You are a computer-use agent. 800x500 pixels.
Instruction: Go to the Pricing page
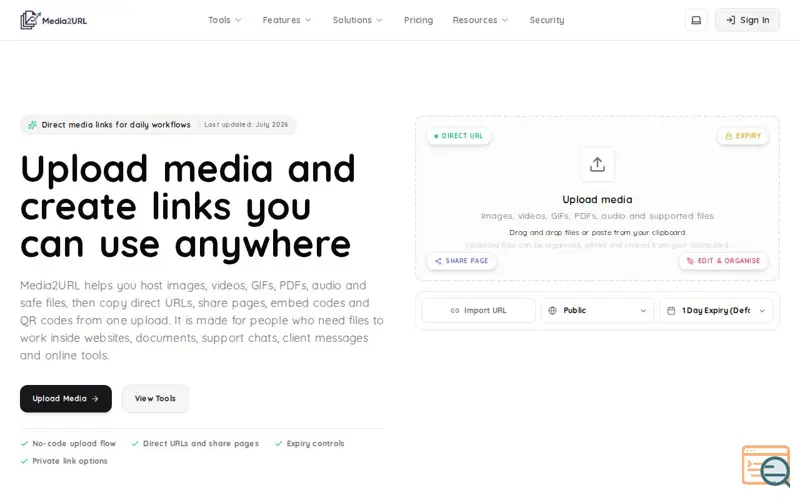tap(418, 20)
